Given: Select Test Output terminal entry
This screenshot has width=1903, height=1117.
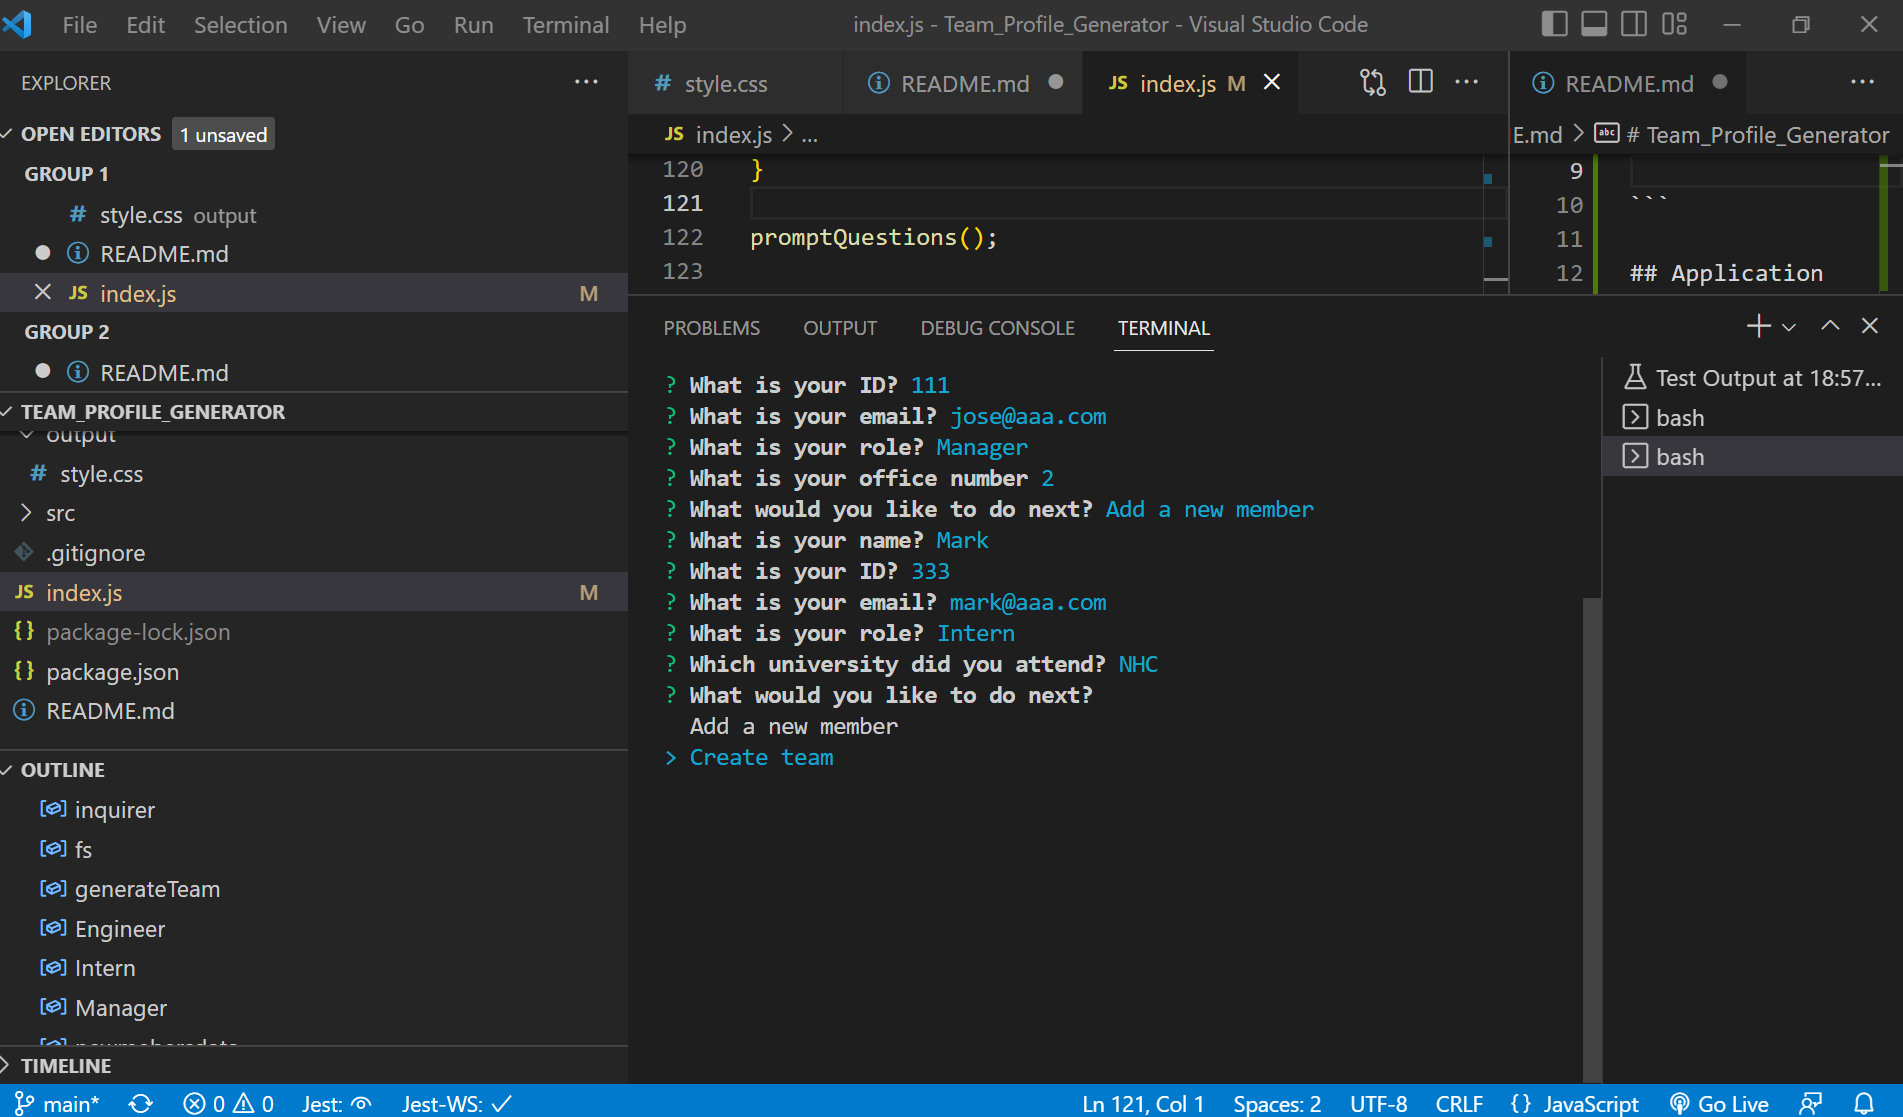Looking at the screenshot, I should click(x=1753, y=378).
